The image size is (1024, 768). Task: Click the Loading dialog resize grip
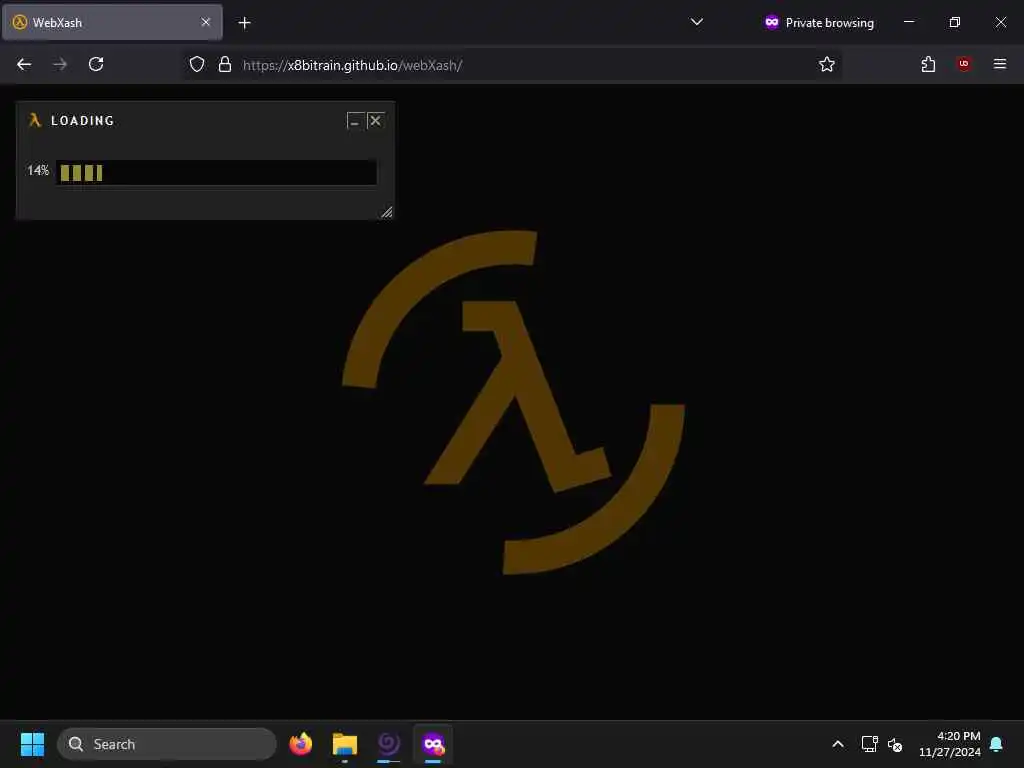pos(387,212)
